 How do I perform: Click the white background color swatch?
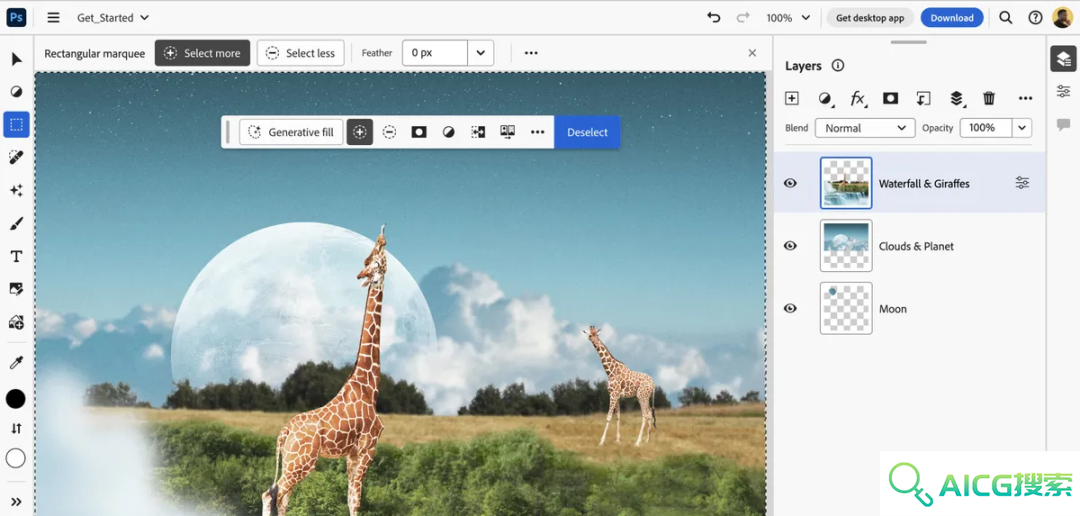[x=16, y=458]
